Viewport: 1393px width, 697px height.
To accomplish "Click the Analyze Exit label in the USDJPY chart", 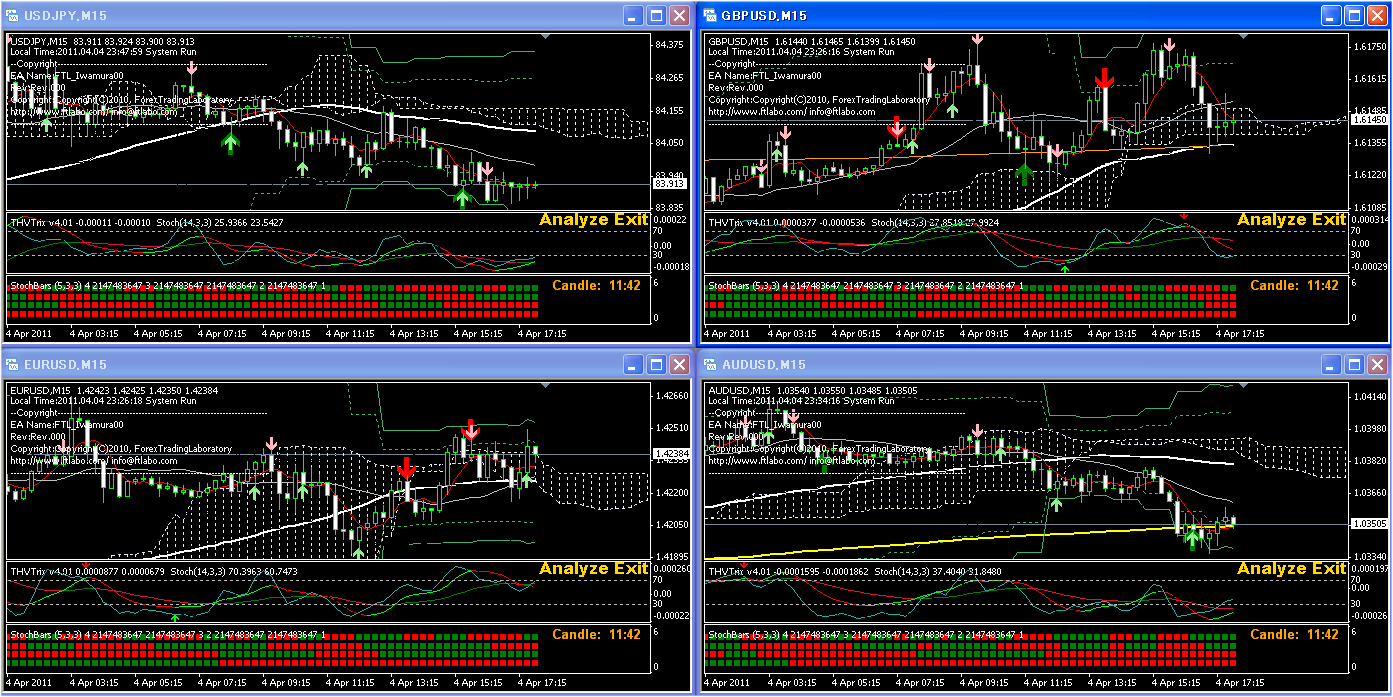I will [x=594, y=220].
